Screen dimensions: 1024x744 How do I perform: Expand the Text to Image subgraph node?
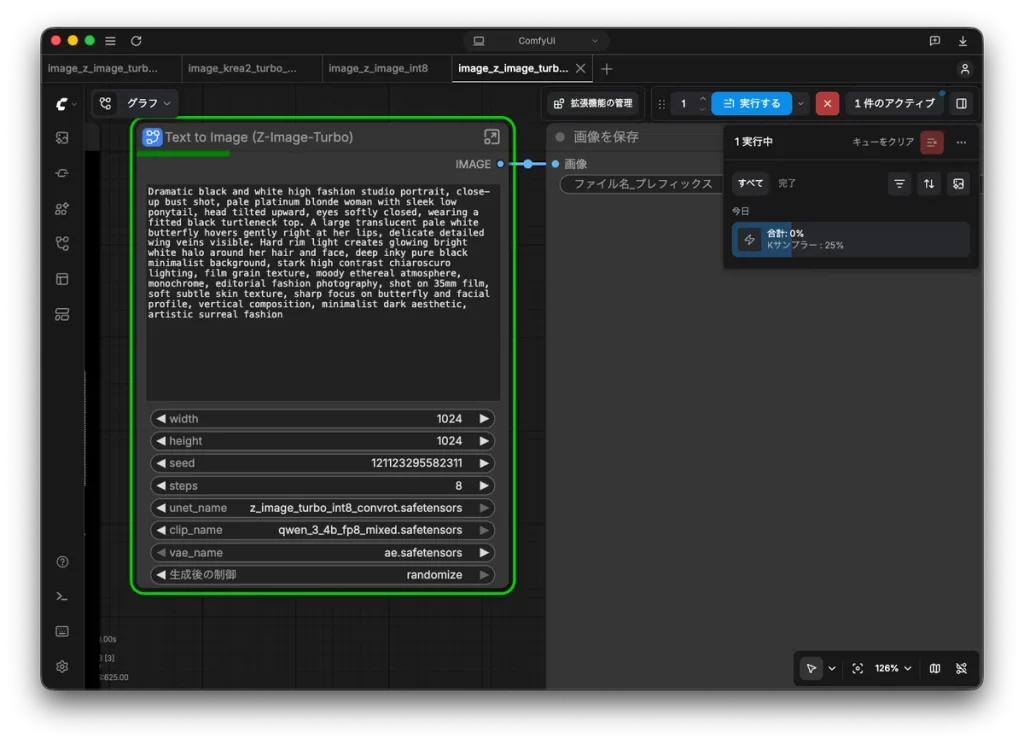pos(491,137)
